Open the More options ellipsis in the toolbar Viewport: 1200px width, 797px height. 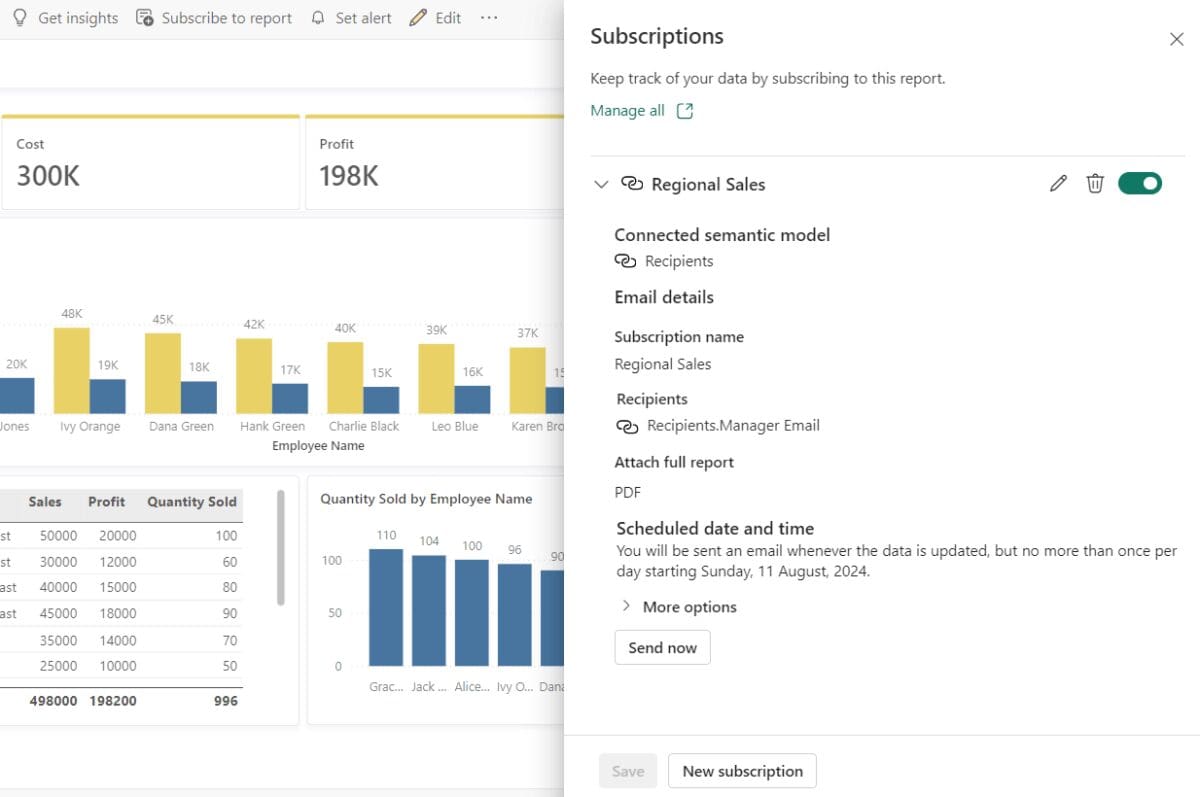pos(489,17)
